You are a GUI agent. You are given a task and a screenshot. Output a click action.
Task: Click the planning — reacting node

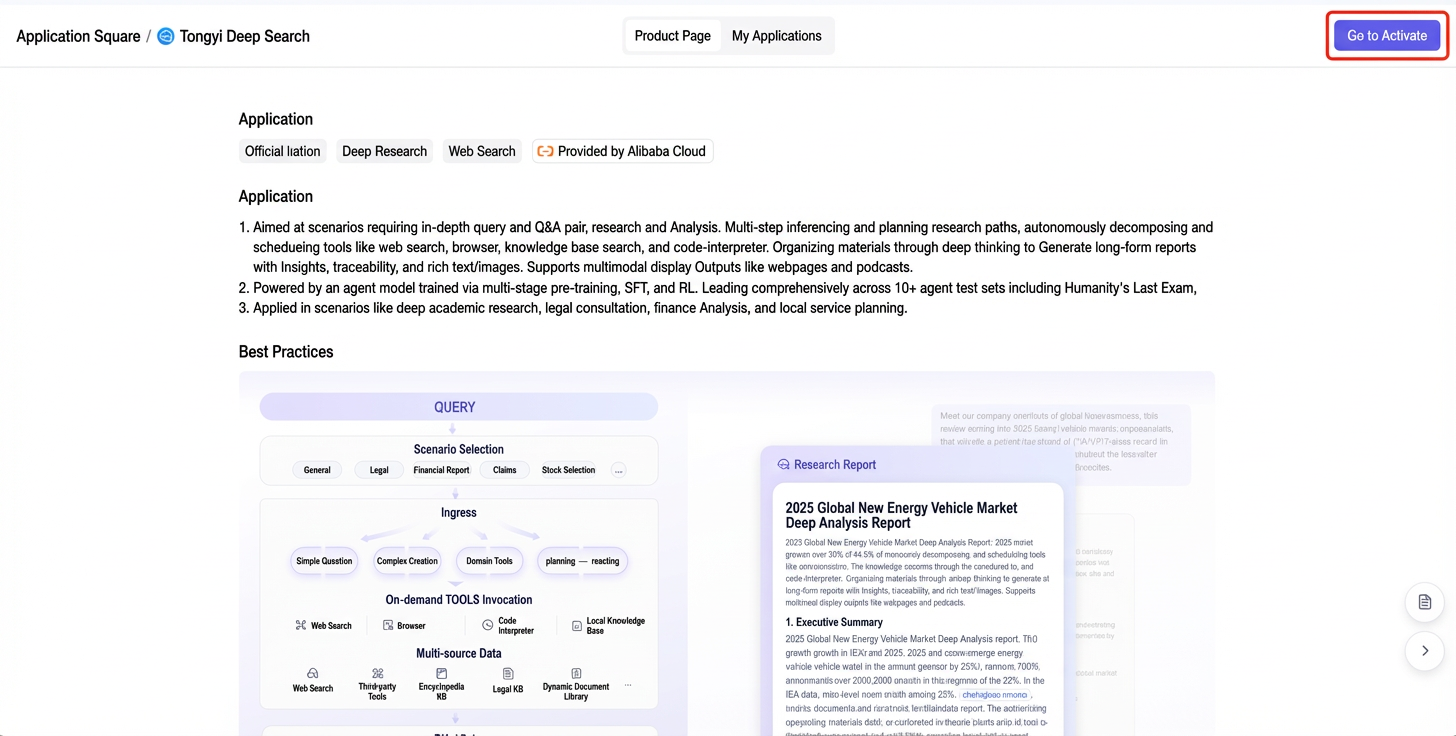click(583, 561)
